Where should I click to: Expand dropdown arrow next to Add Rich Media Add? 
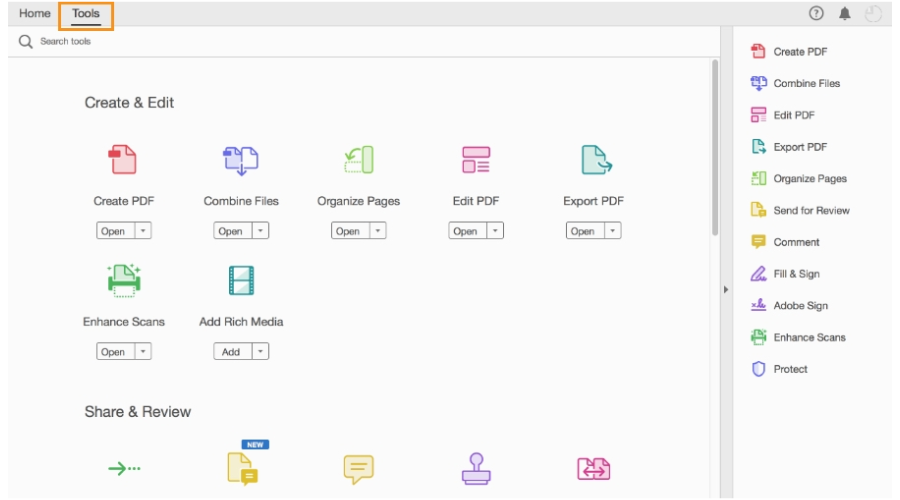pos(261,351)
